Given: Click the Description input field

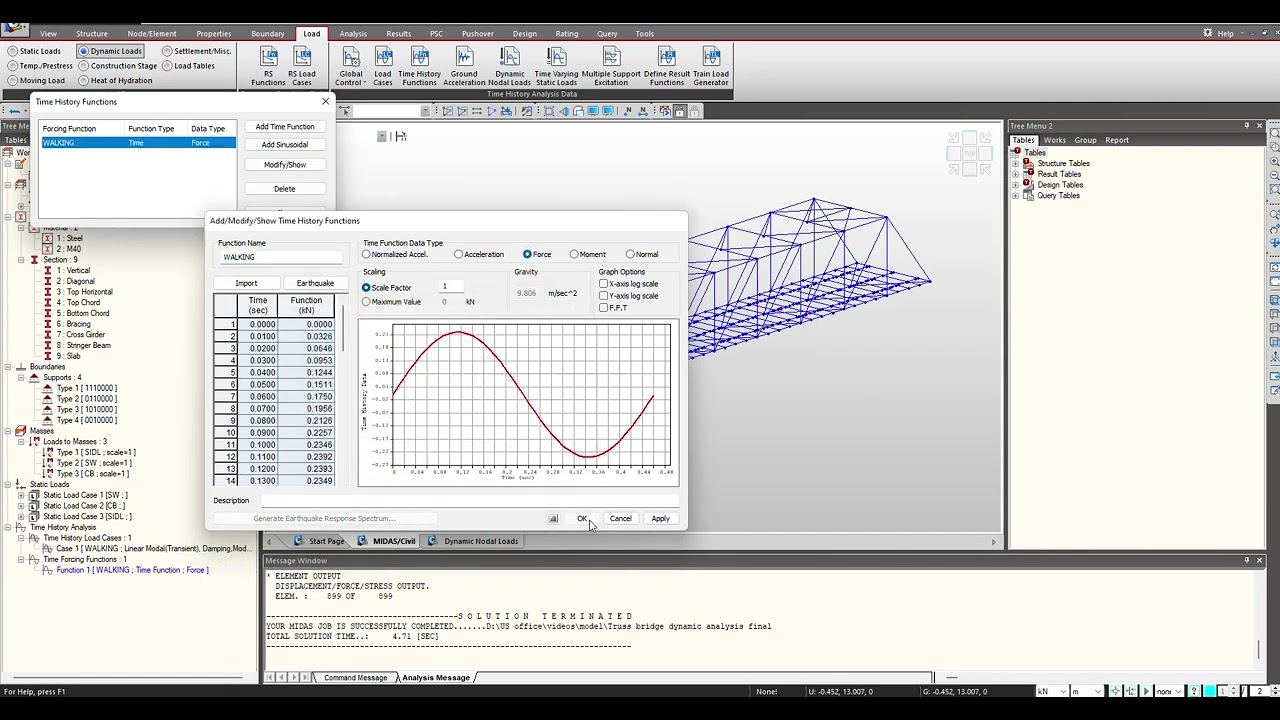Looking at the screenshot, I should (x=469, y=500).
